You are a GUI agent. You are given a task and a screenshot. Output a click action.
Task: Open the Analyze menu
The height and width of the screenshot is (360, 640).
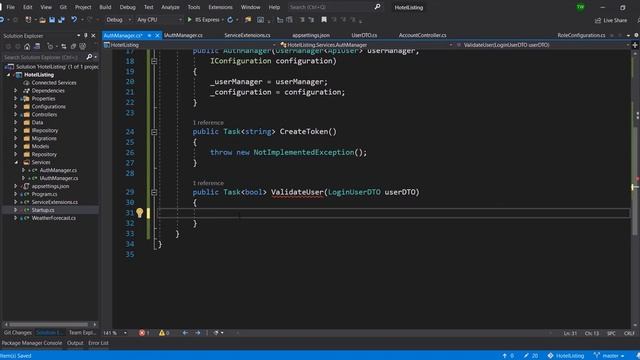tap(170, 7)
